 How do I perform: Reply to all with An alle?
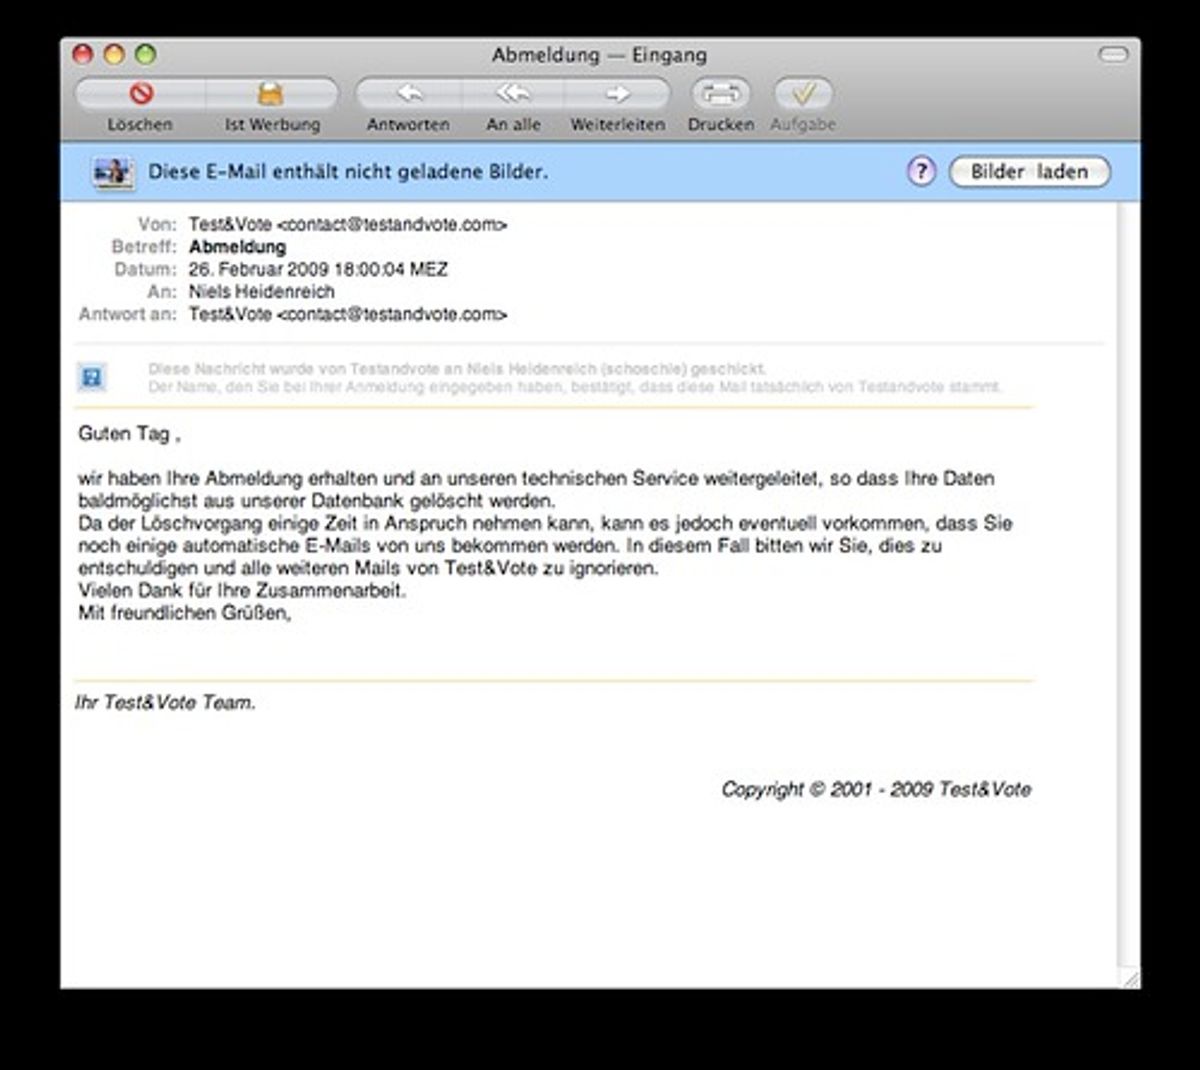514,94
